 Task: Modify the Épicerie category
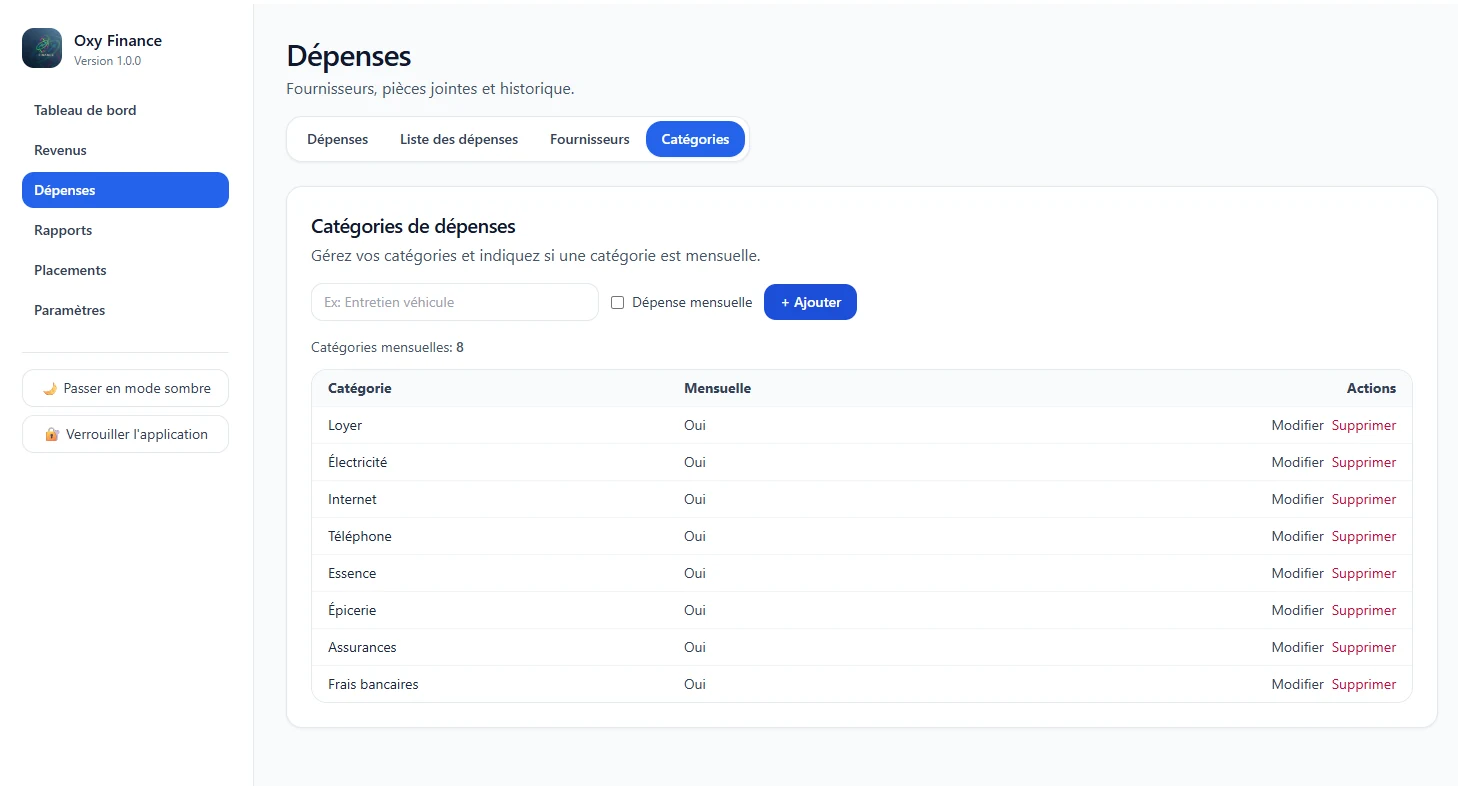[1297, 610]
